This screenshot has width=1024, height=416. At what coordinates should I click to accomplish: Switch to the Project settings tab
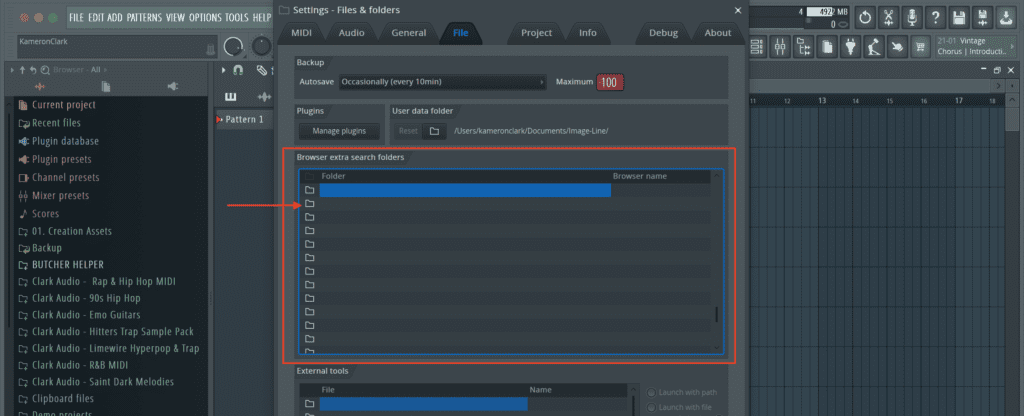536,33
